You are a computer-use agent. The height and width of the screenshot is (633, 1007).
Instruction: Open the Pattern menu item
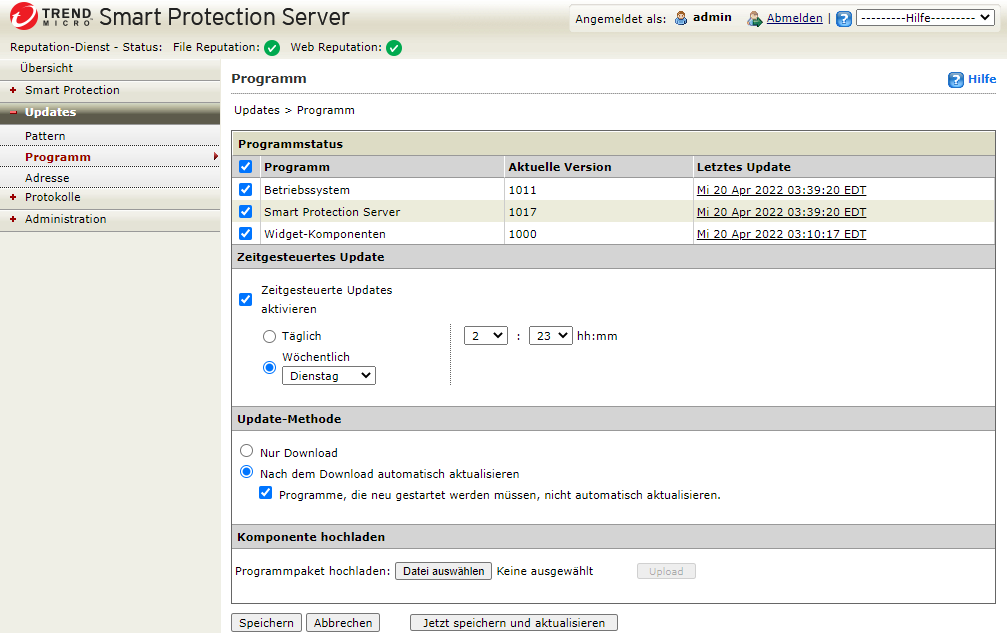coord(45,135)
